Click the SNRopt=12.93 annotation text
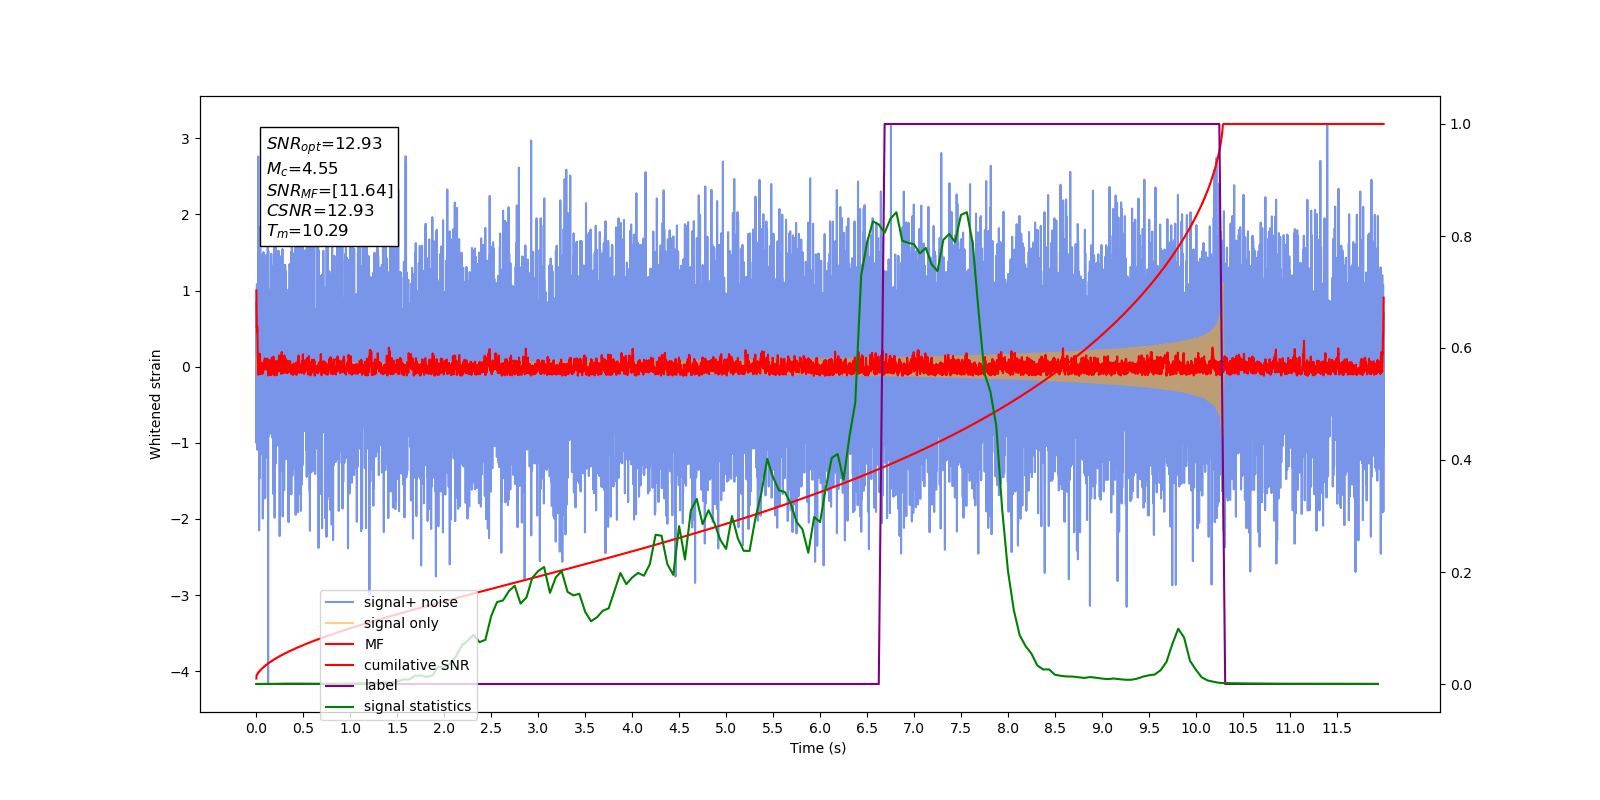Image resolution: width=1600 pixels, height=800 pixels. tap(324, 144)
